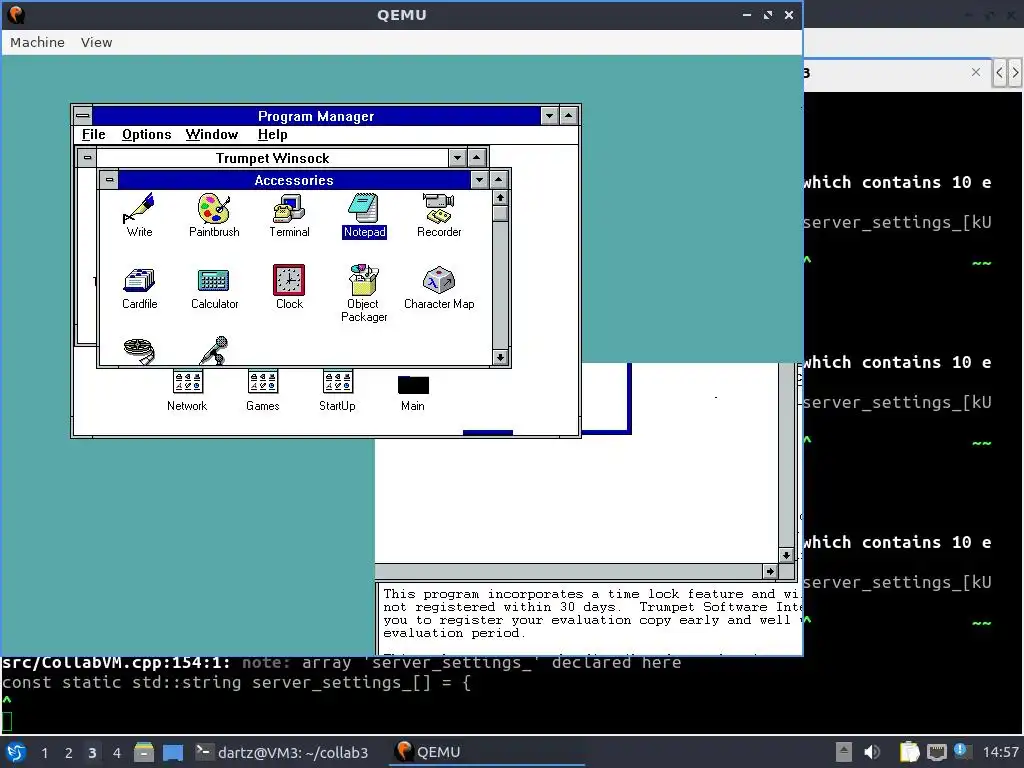Open the Options menu in Program Manager
The image size is (1024, 768).
click(x=146, y=135)
